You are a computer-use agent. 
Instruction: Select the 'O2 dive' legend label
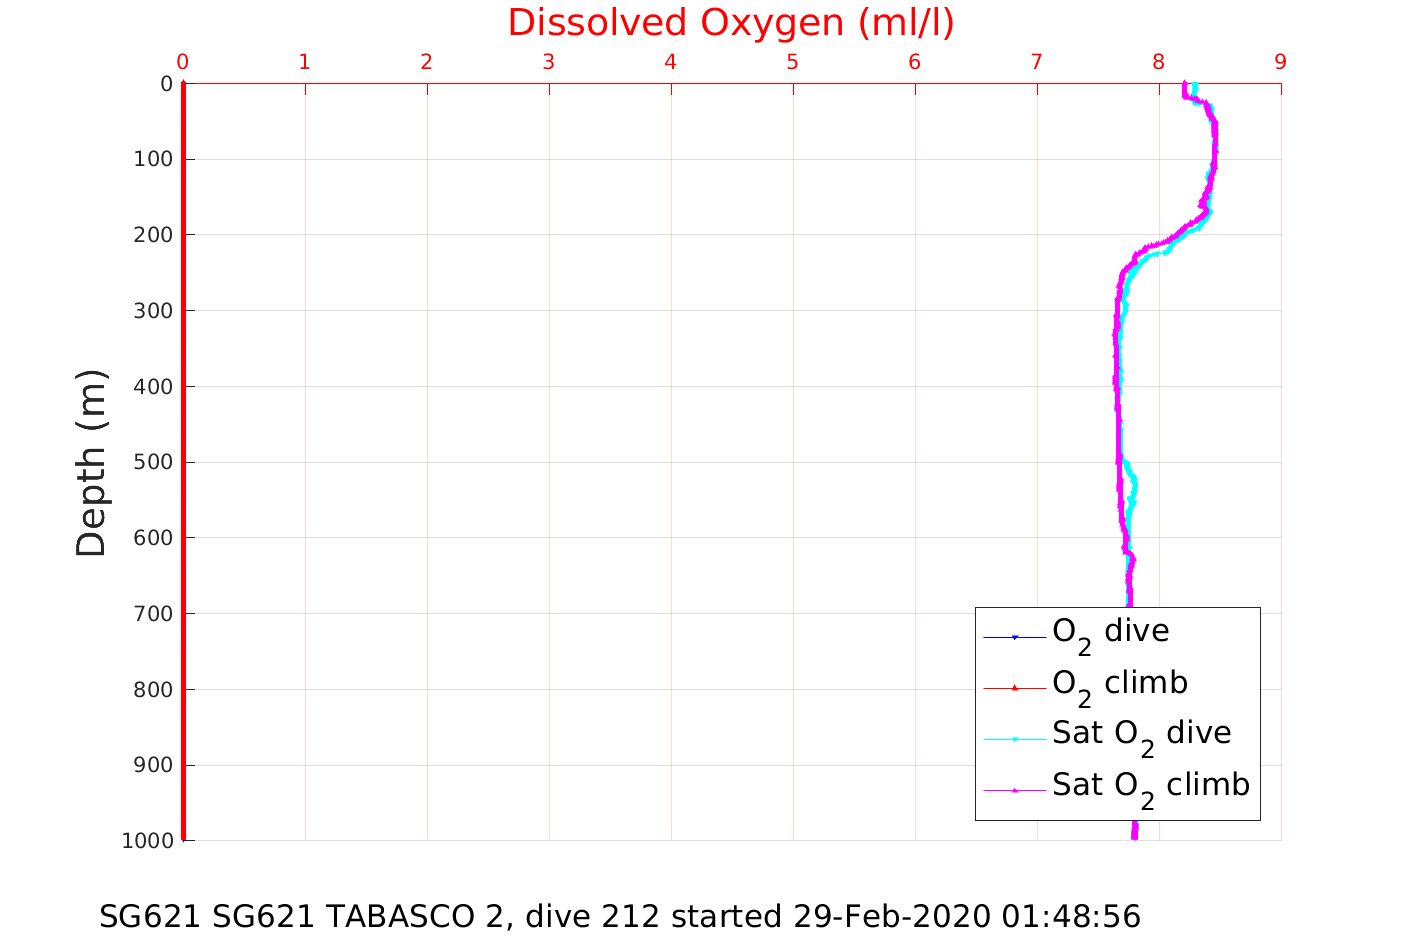[x=1110, y=632]
